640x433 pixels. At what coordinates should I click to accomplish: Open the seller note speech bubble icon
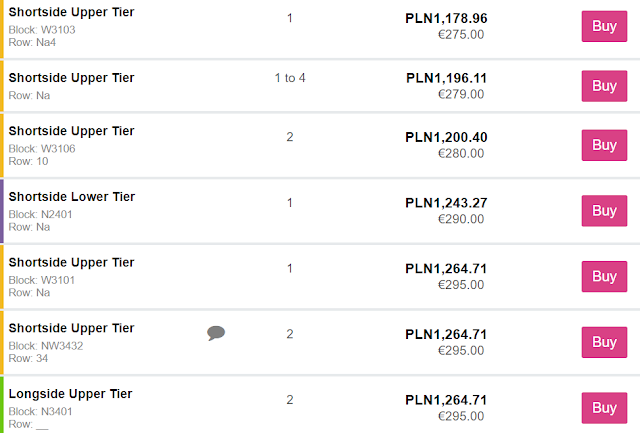click(x=216, y=333)
